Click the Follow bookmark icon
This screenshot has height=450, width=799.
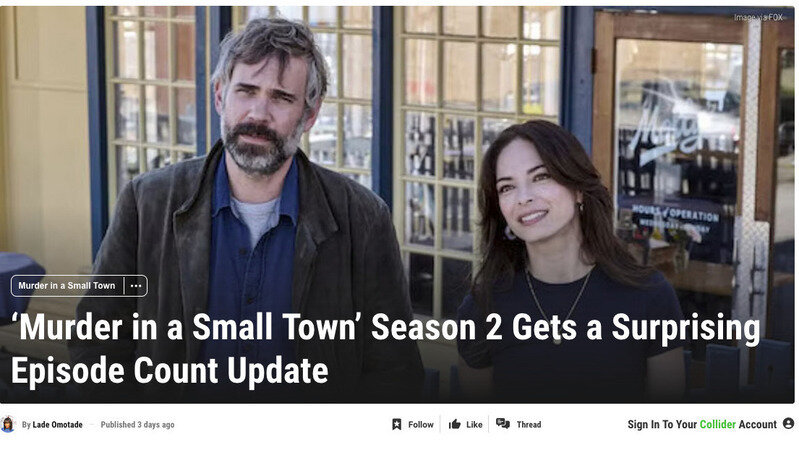point(396,425)
